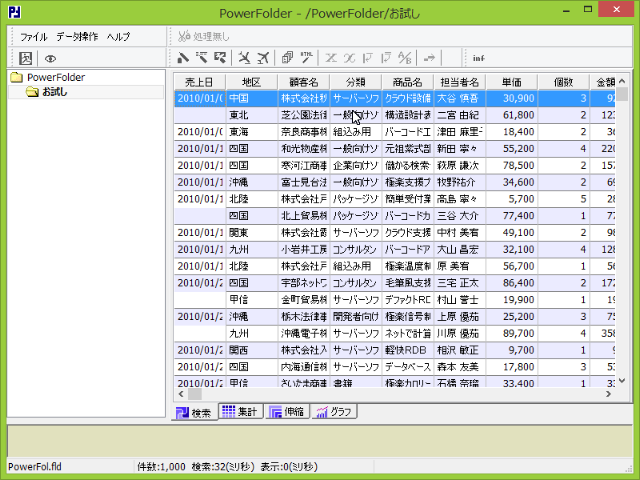Click the first greyed scissors-like icon
The width and height of the screenshot is (640, 480).
(x=331, y=58)
